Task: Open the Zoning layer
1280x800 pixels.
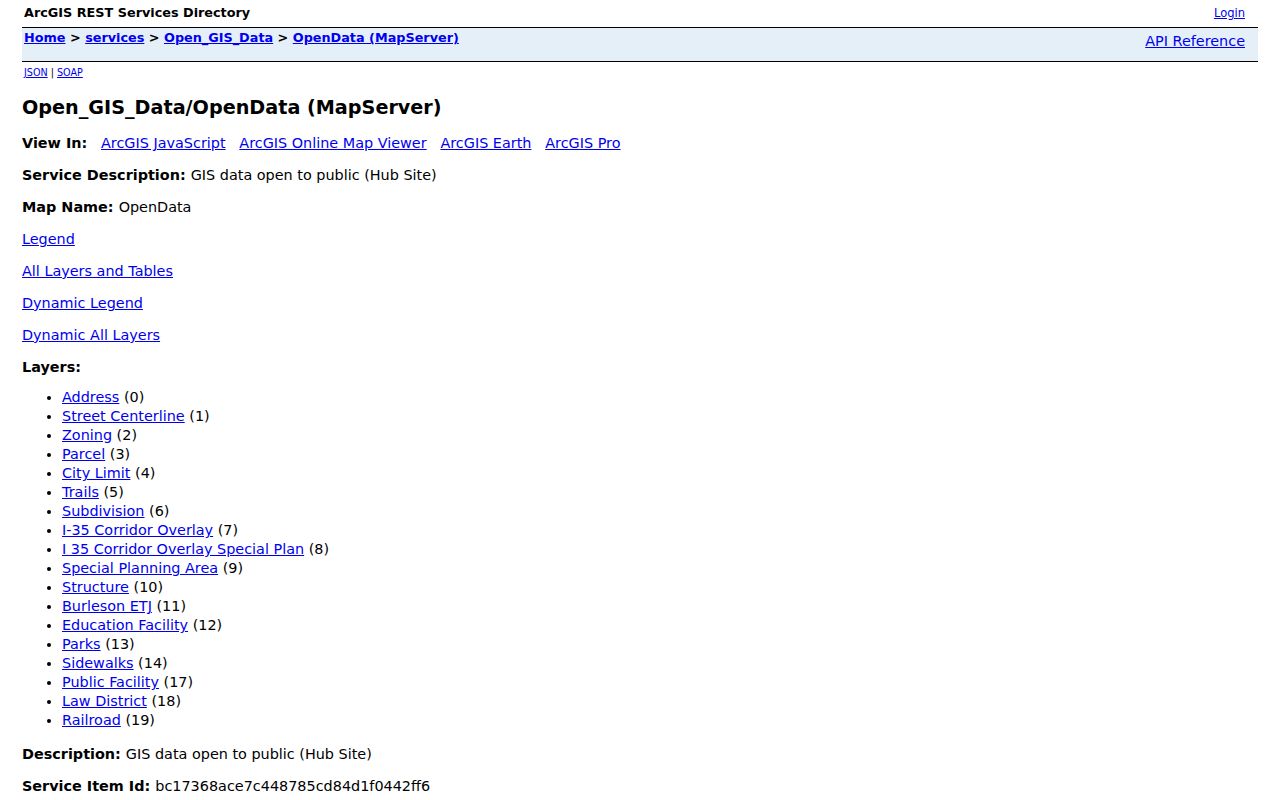Action: point(87,435)
